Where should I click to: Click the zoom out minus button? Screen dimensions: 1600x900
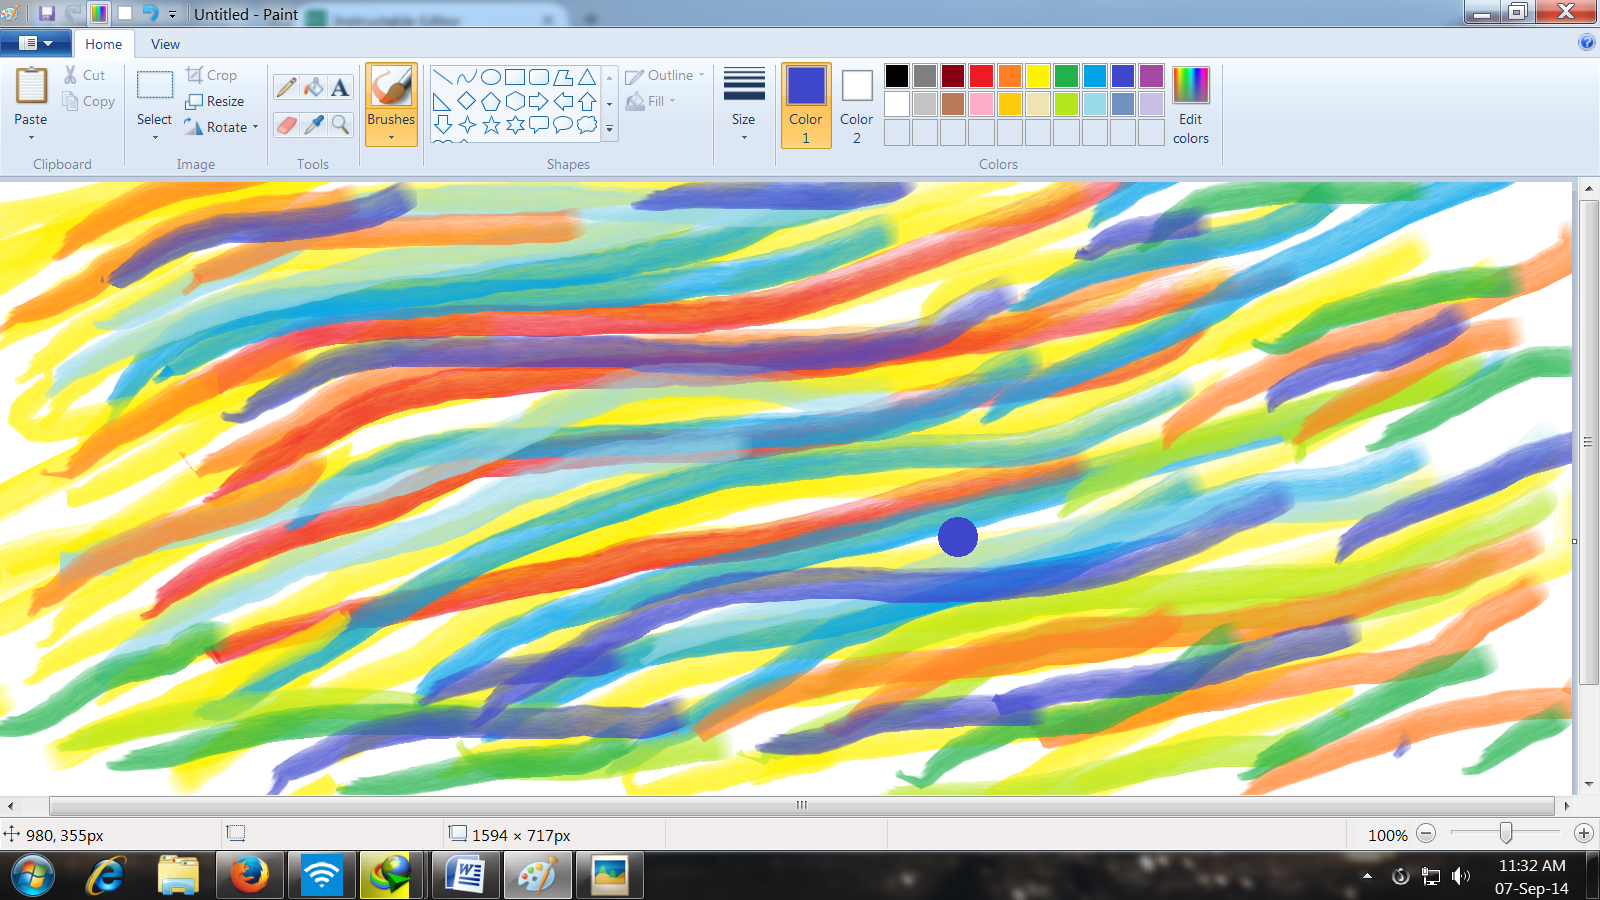tap(1426, 833)
